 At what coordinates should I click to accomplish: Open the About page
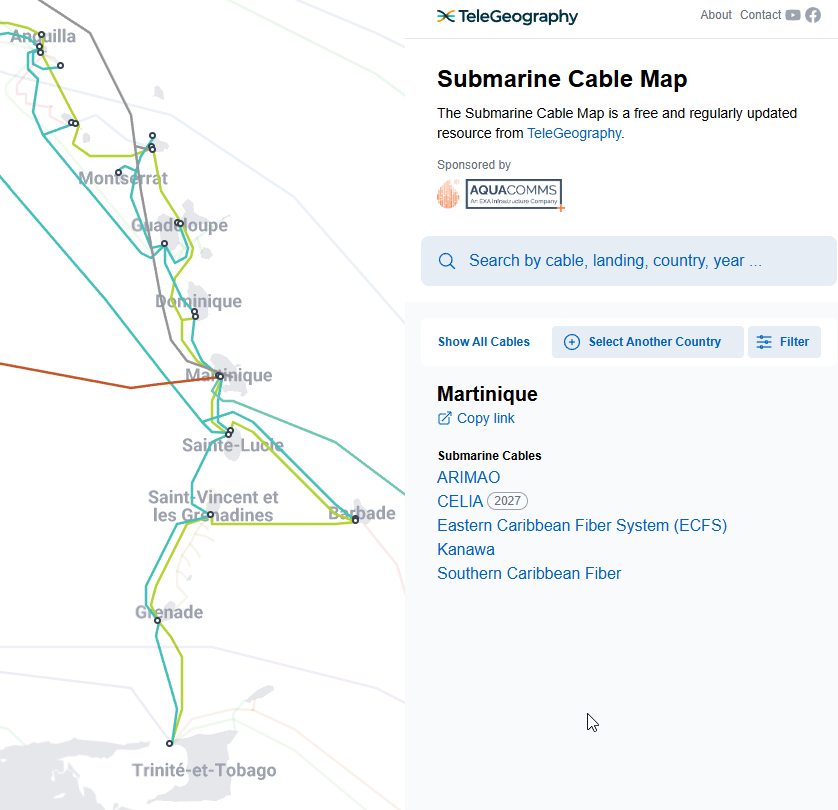(716, 15)
